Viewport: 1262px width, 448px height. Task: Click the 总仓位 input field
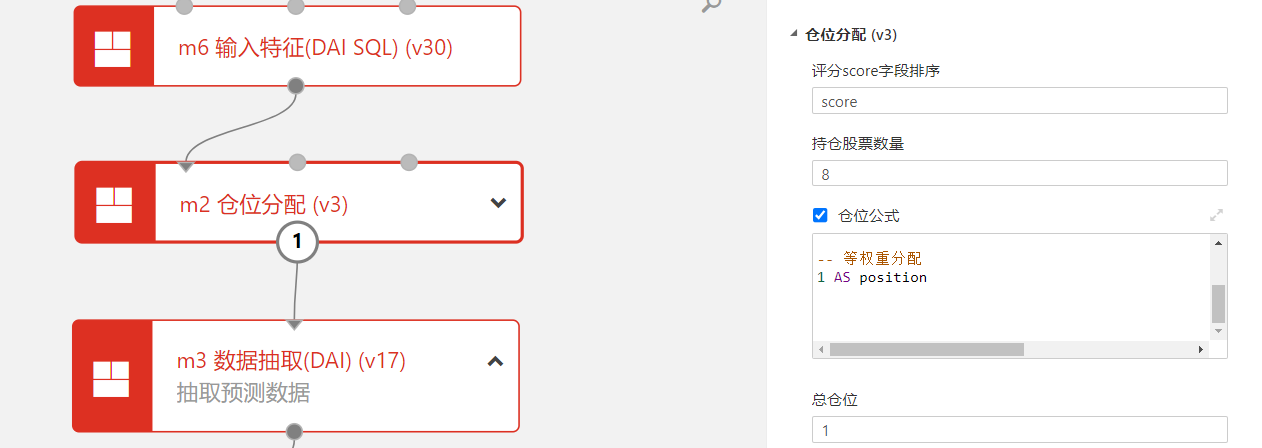point(1019,430)
